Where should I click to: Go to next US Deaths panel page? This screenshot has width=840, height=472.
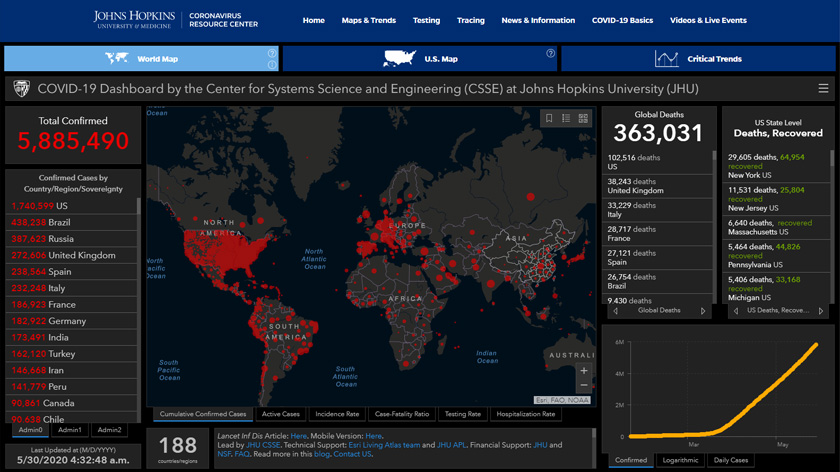(x=821, y=311)
